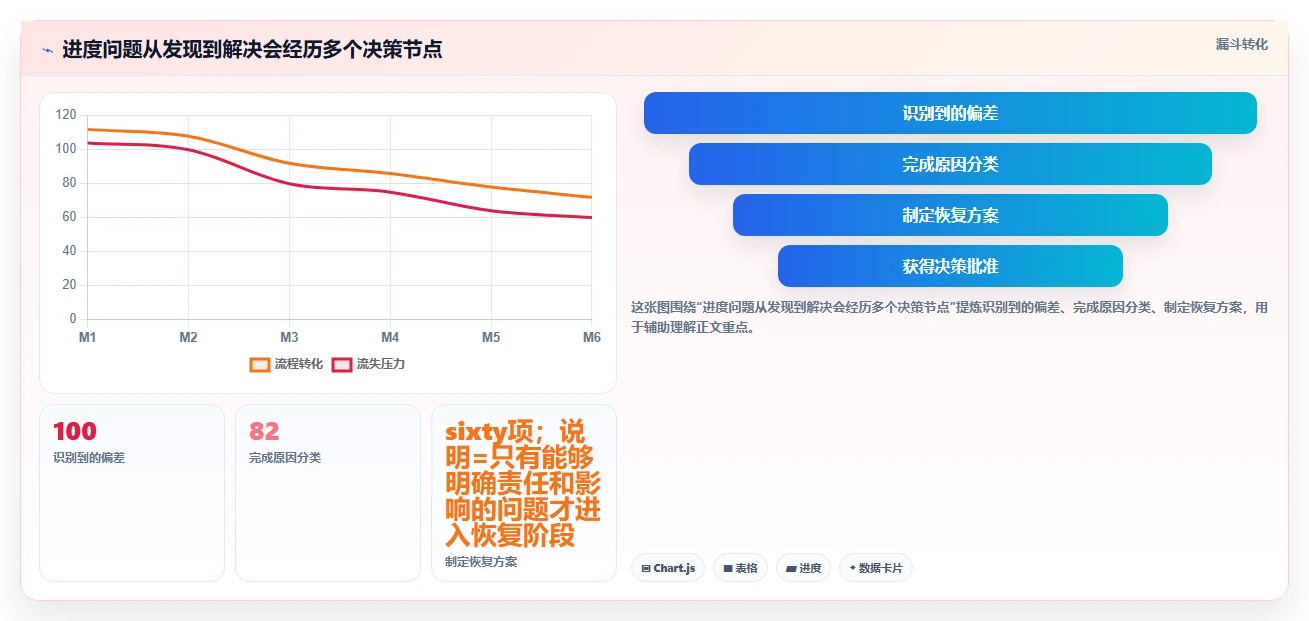The height and width of the screenshot is (621, 1309).
Task: Toggle the 流失压力 legend swatch
Action: point(342,364)
